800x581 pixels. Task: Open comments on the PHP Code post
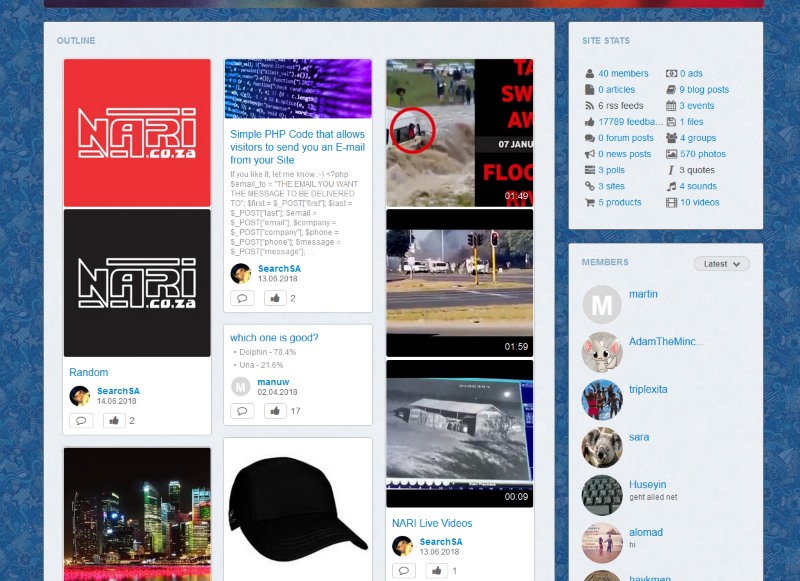click(242, 298)
